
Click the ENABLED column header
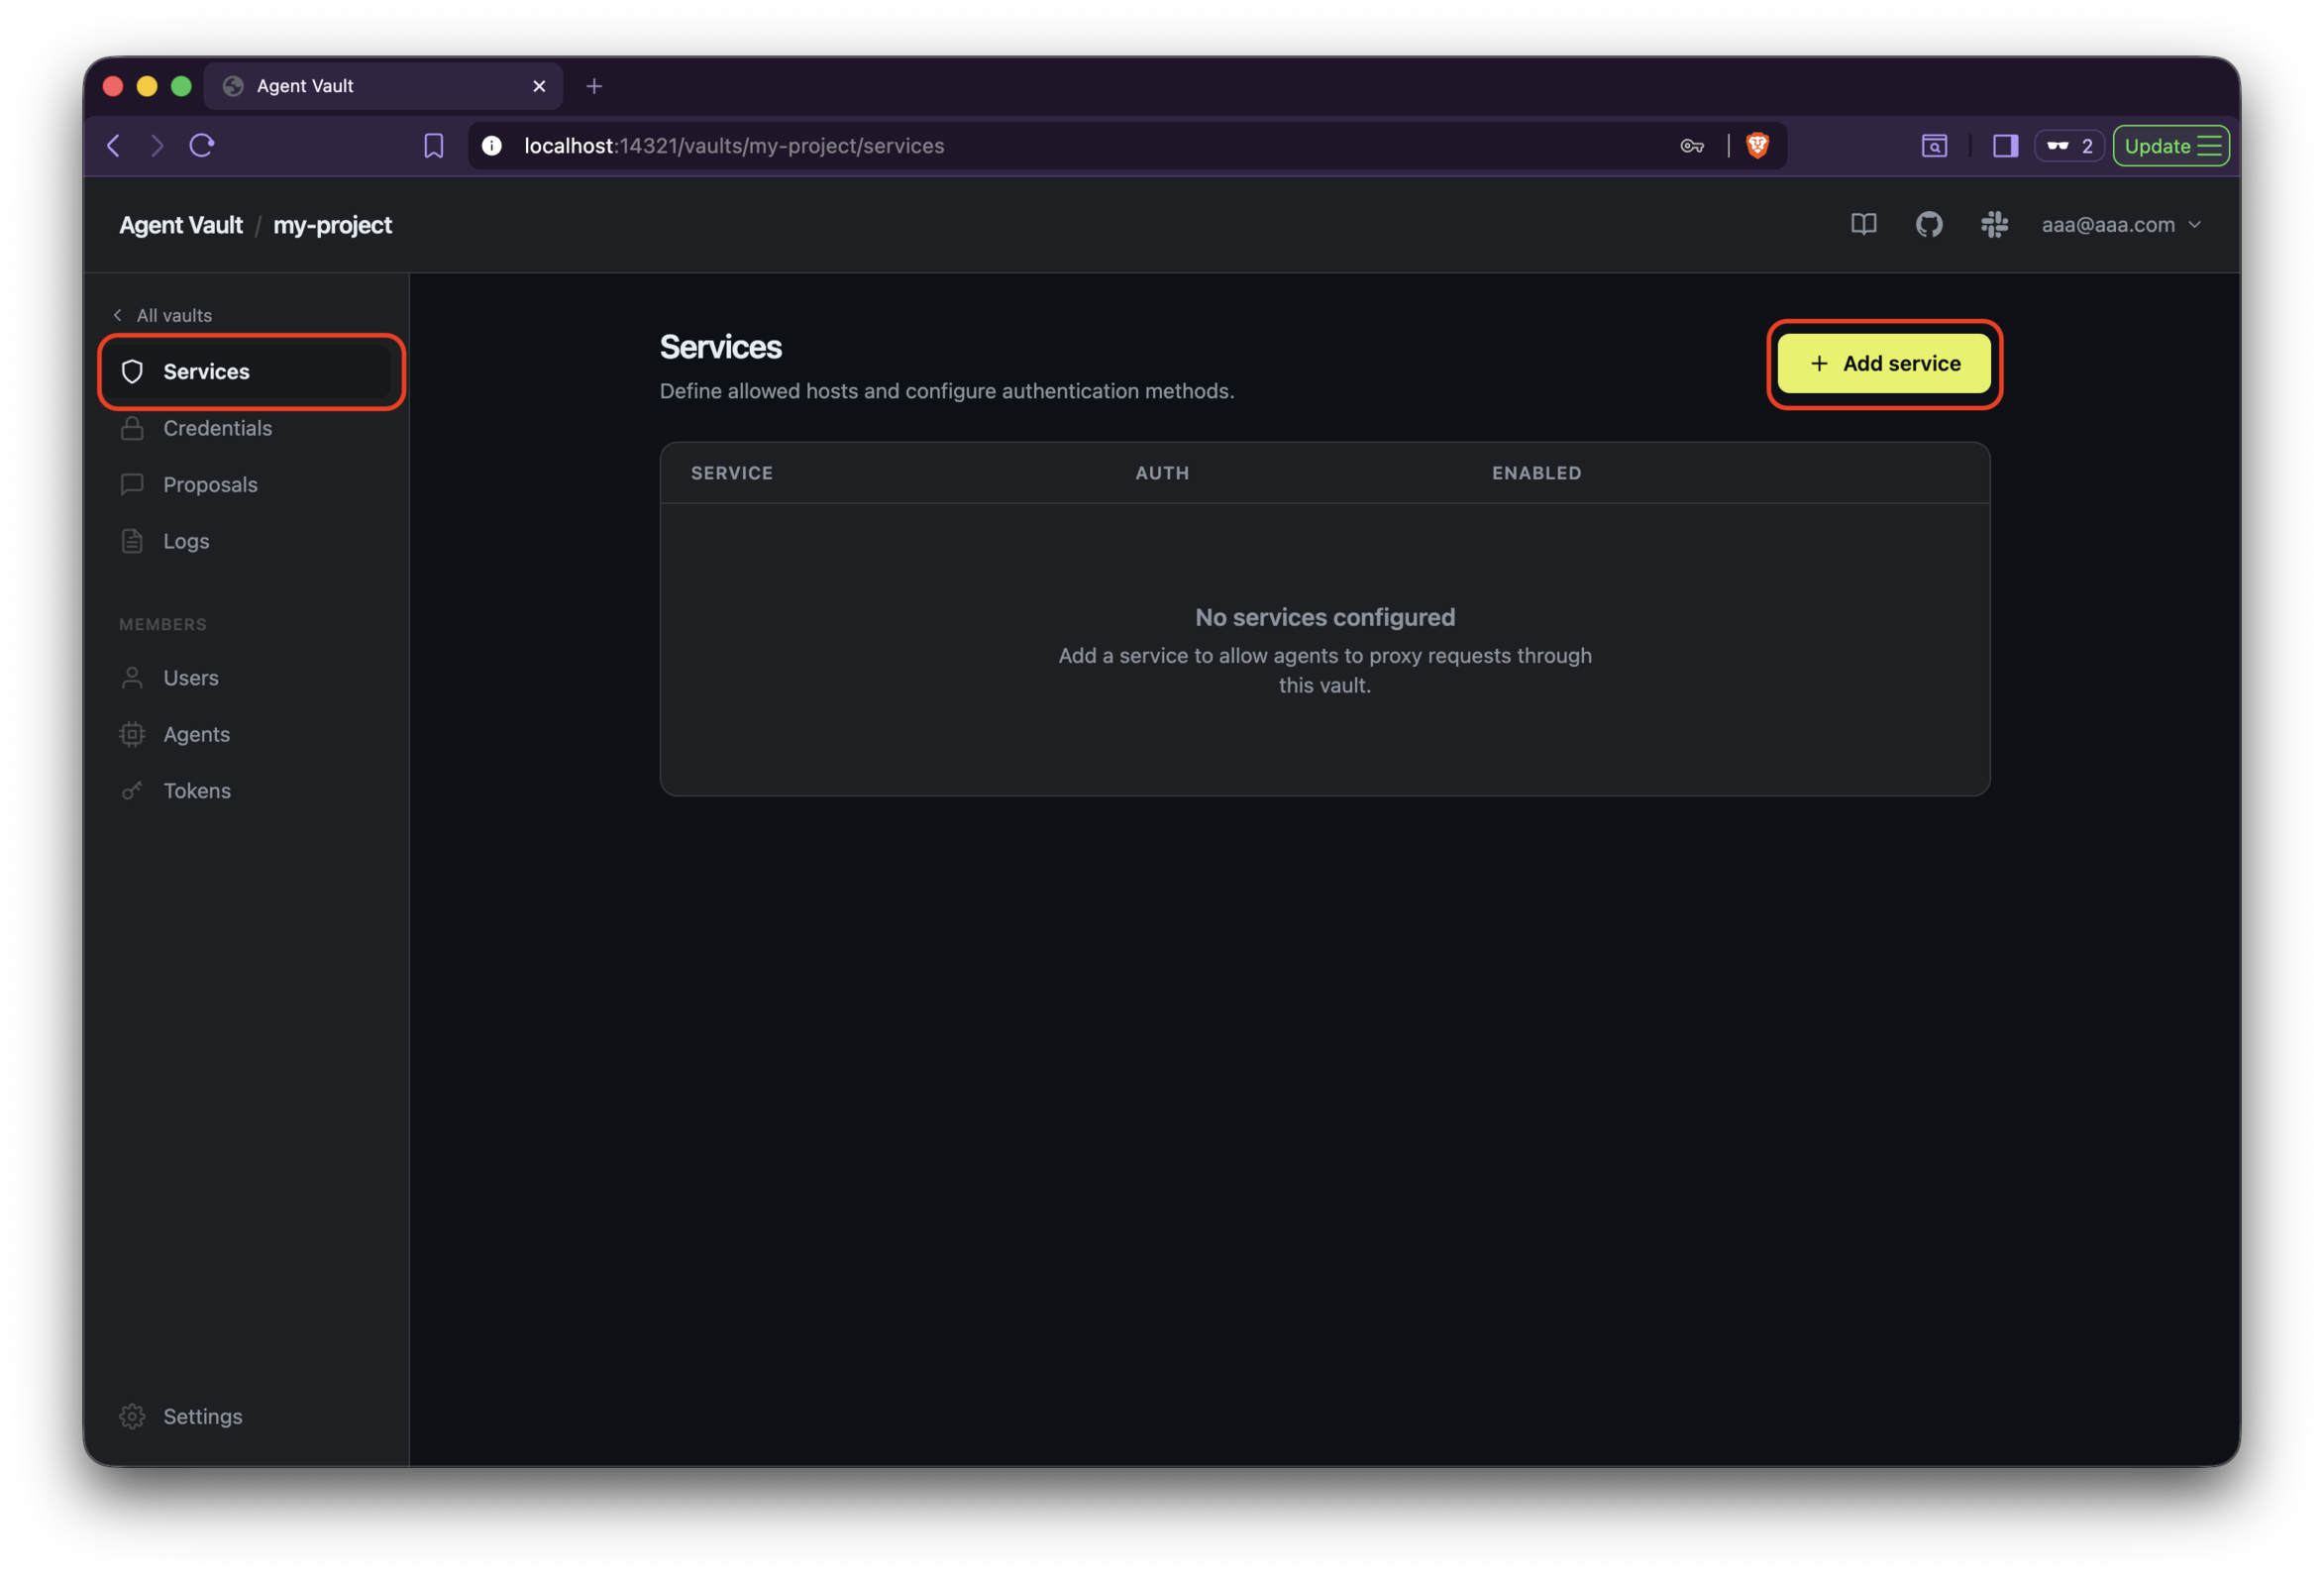pos(1536,473)
